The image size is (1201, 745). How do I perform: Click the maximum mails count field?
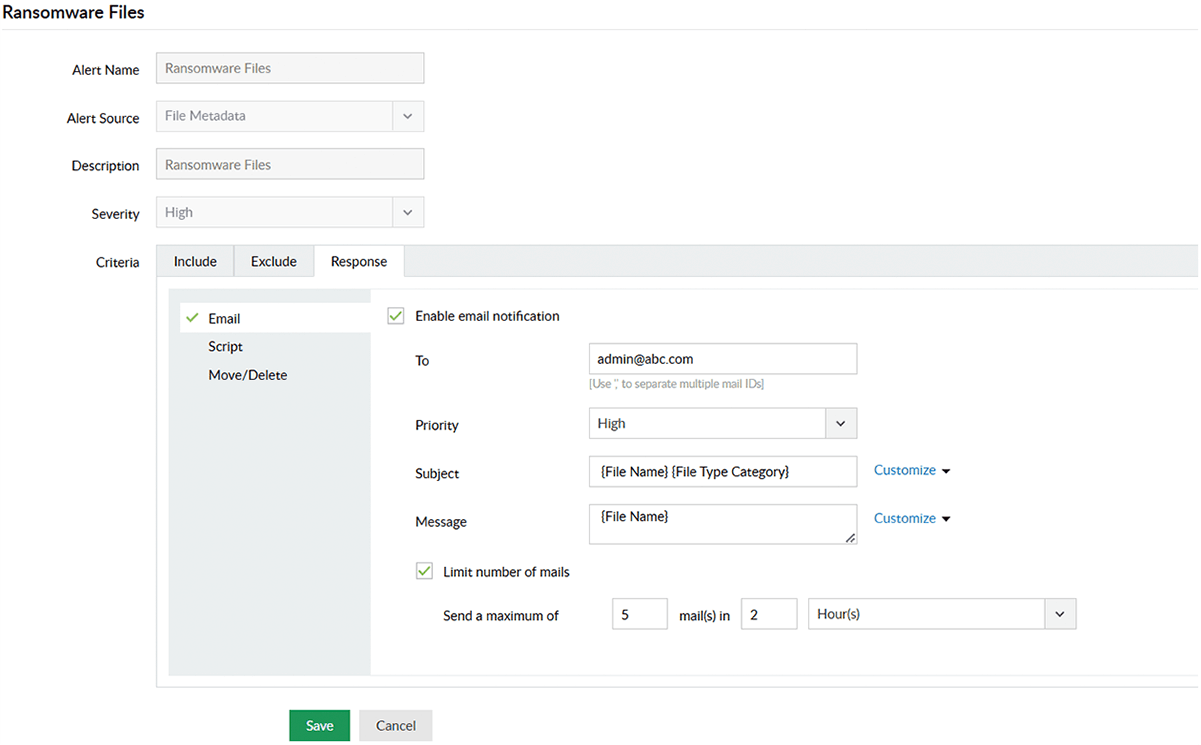639,614
